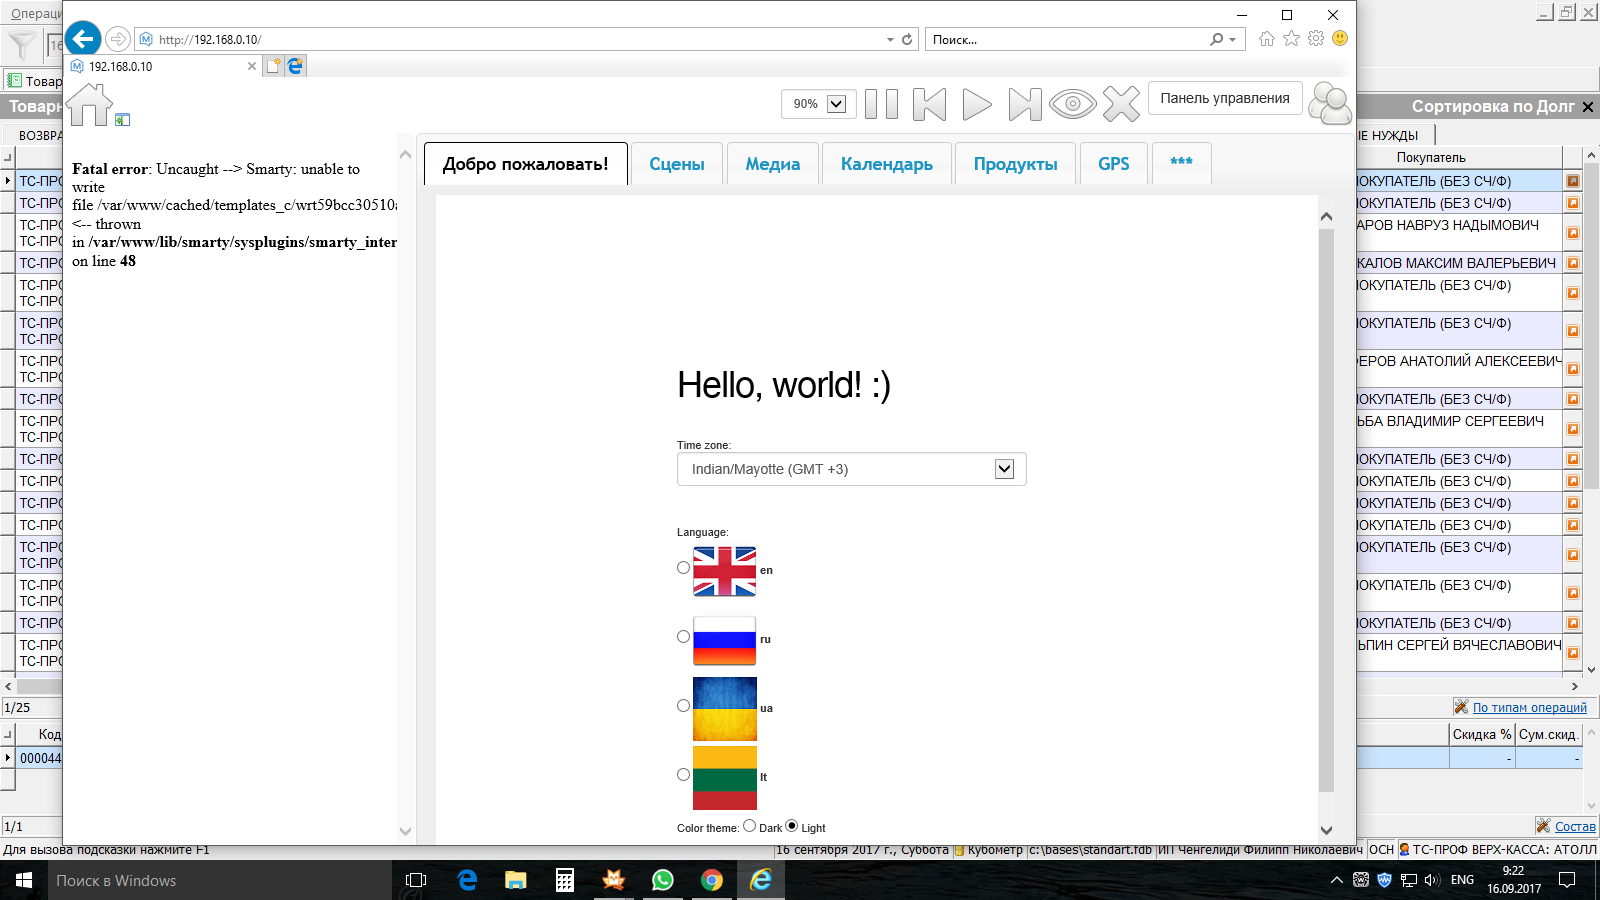Click the next track icon

click(1024, 104)
